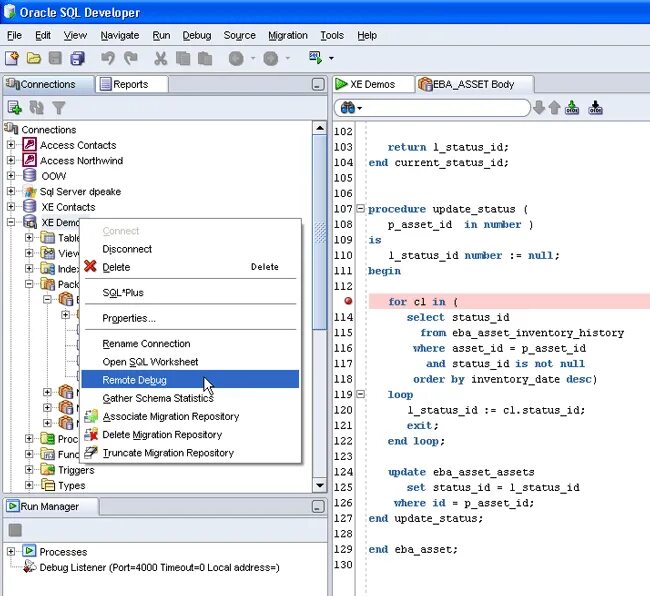Choose Disconnect from context menu

[x=190, y=249]
